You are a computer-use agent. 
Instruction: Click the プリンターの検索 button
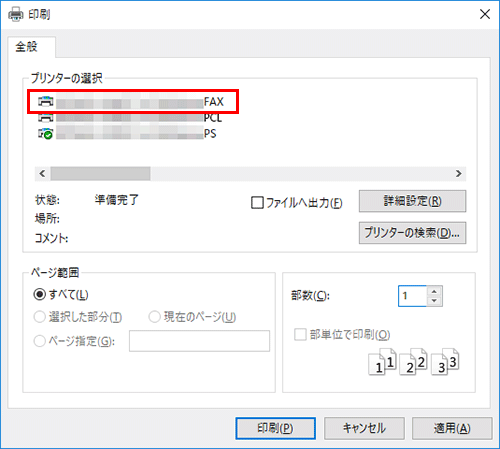[x=412, y=233]
